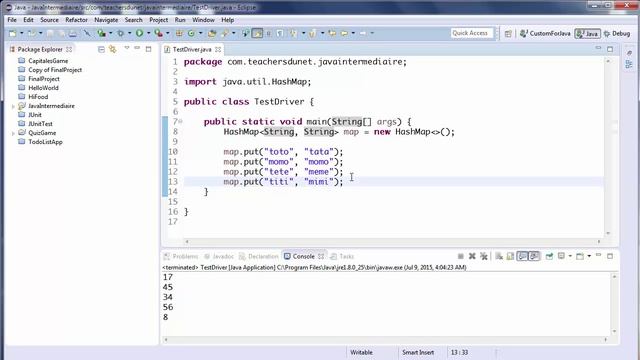The width and height of the screenshot is (640, 360).
Task: Collapse All in Package Explorer
Action: [101, 49]
